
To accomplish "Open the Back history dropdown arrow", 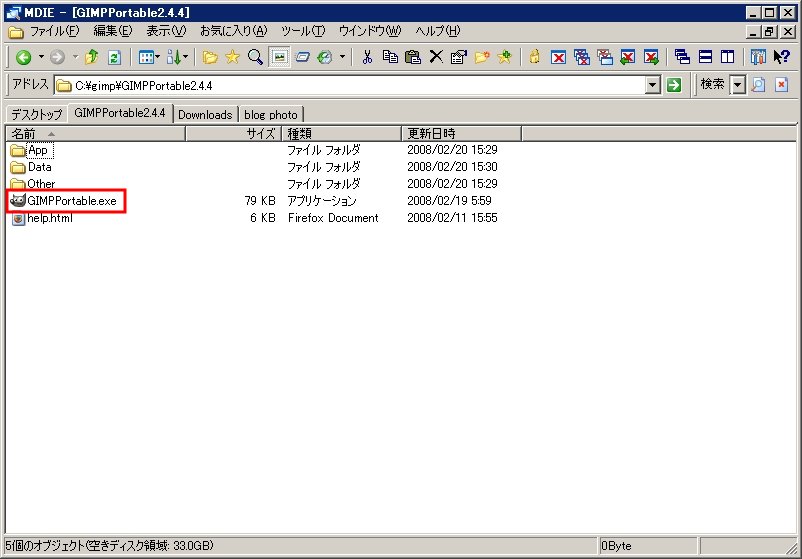I will 41,57.
